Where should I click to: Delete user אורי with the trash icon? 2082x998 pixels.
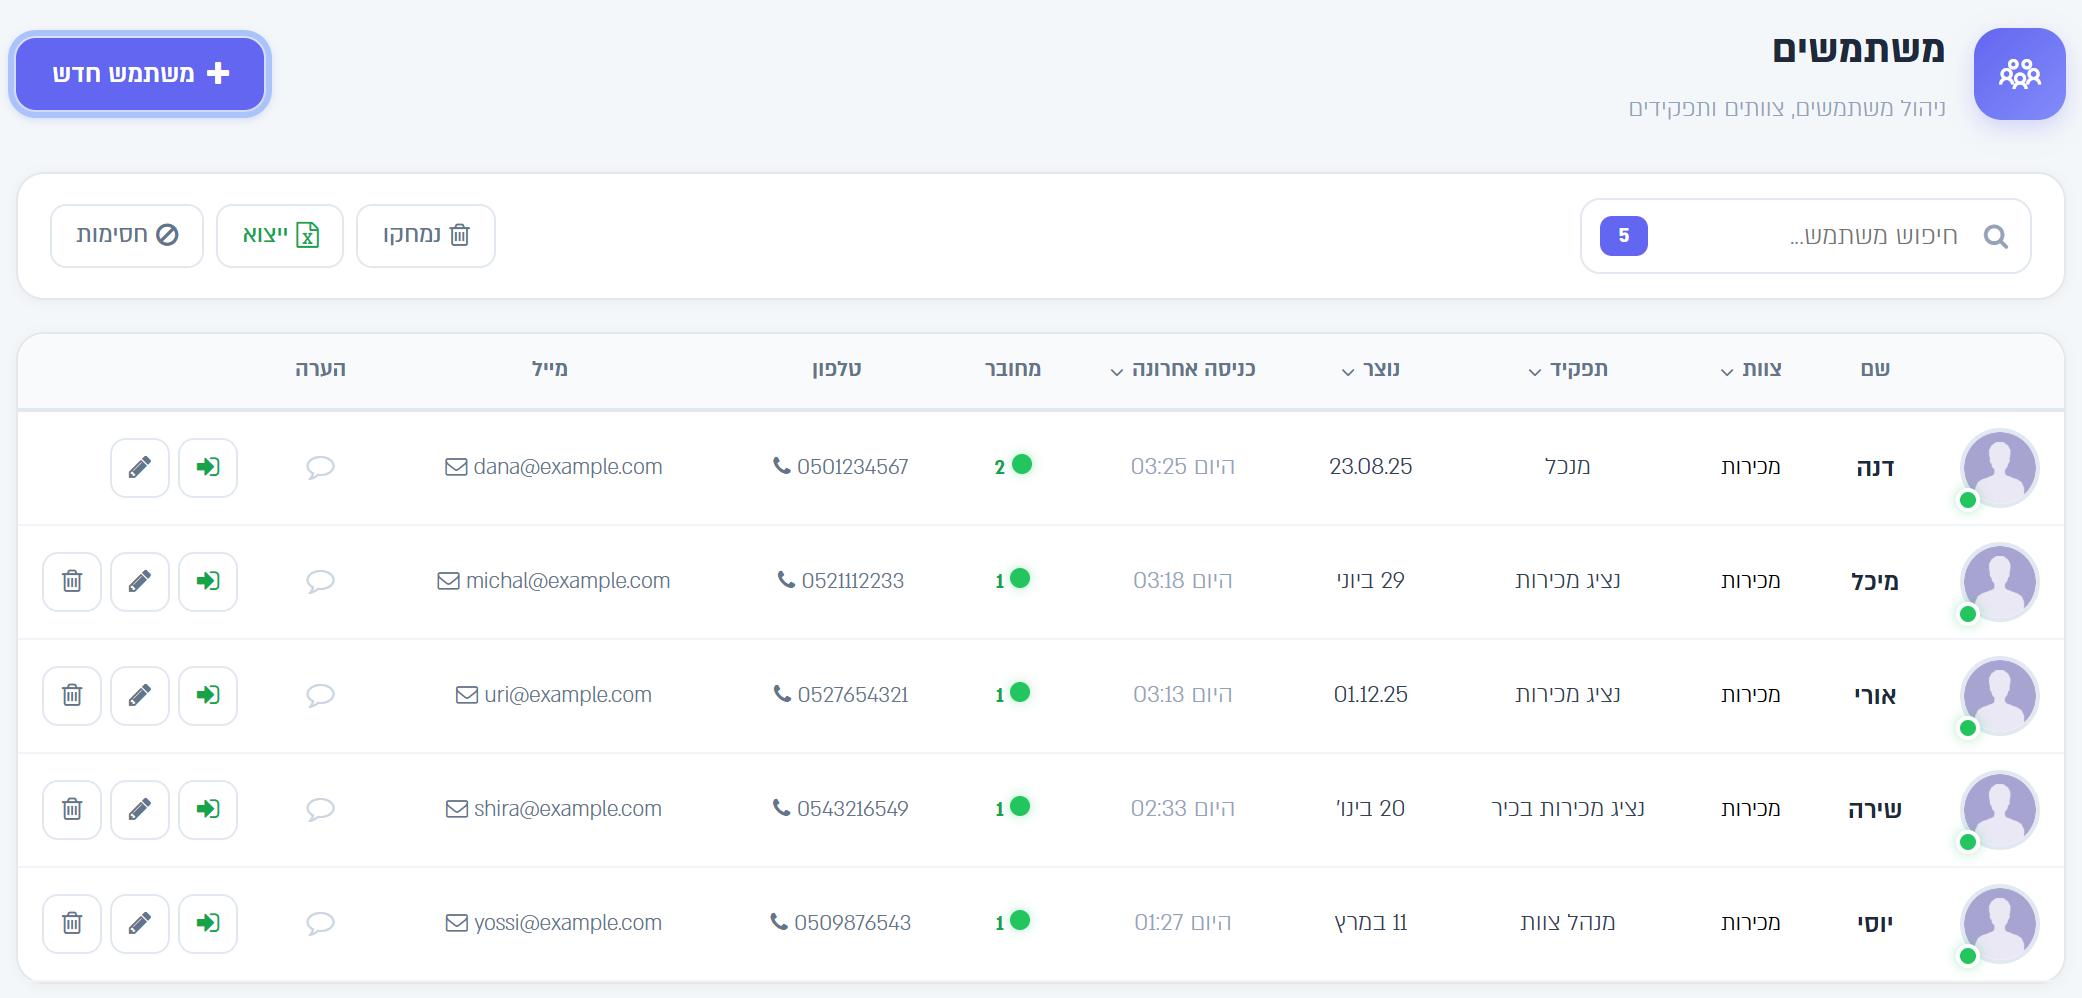click(72, 695)
